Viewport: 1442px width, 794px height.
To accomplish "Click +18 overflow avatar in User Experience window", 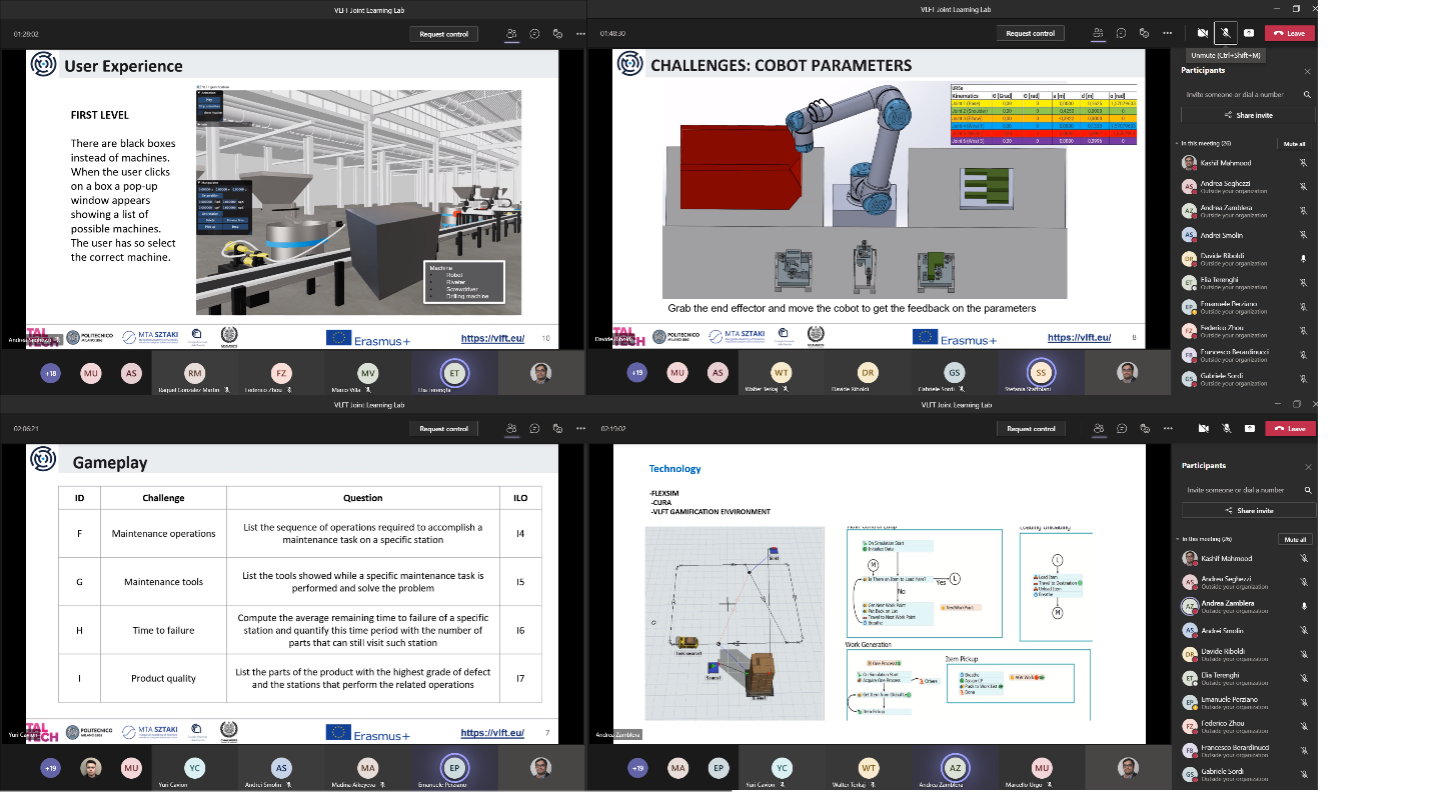I will [x=50, y=373].
